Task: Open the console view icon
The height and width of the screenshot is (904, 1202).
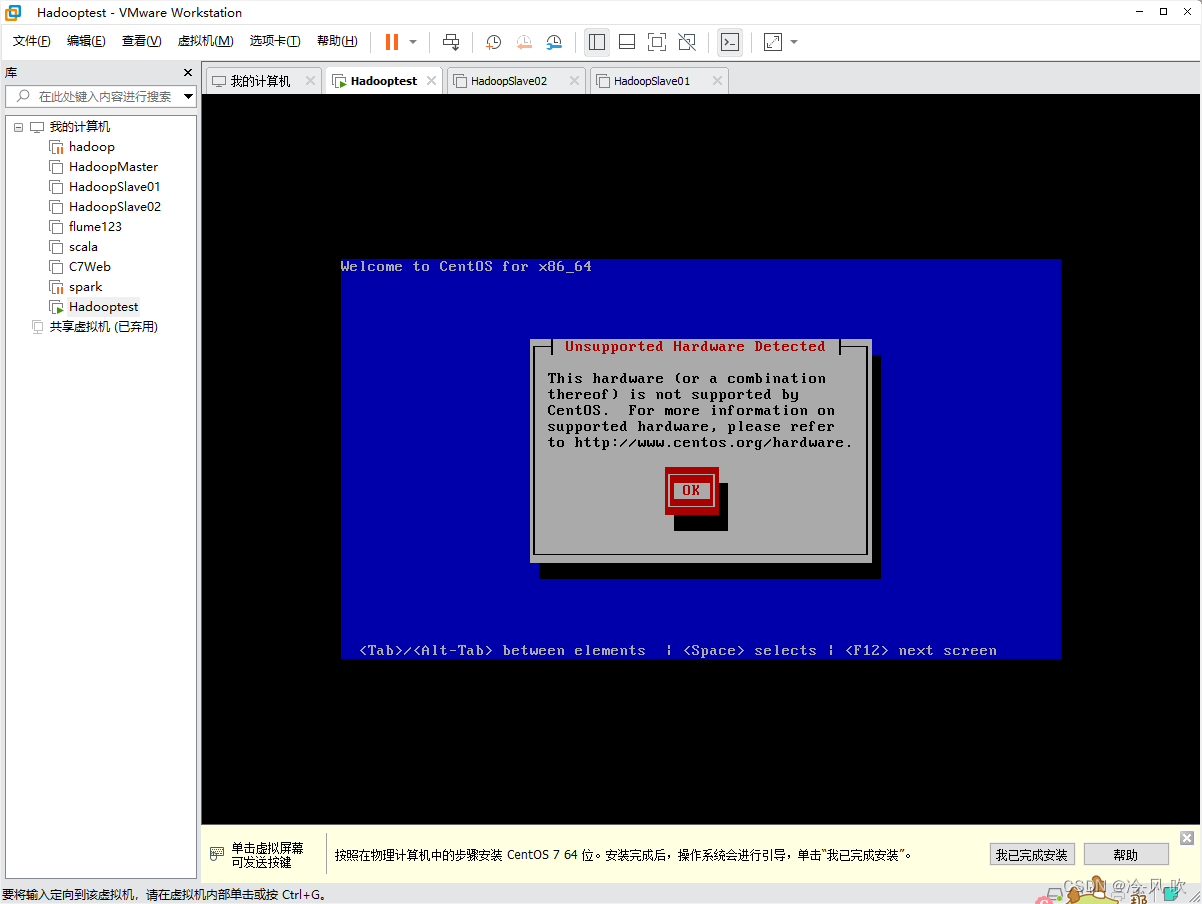Action: (730, 42)
